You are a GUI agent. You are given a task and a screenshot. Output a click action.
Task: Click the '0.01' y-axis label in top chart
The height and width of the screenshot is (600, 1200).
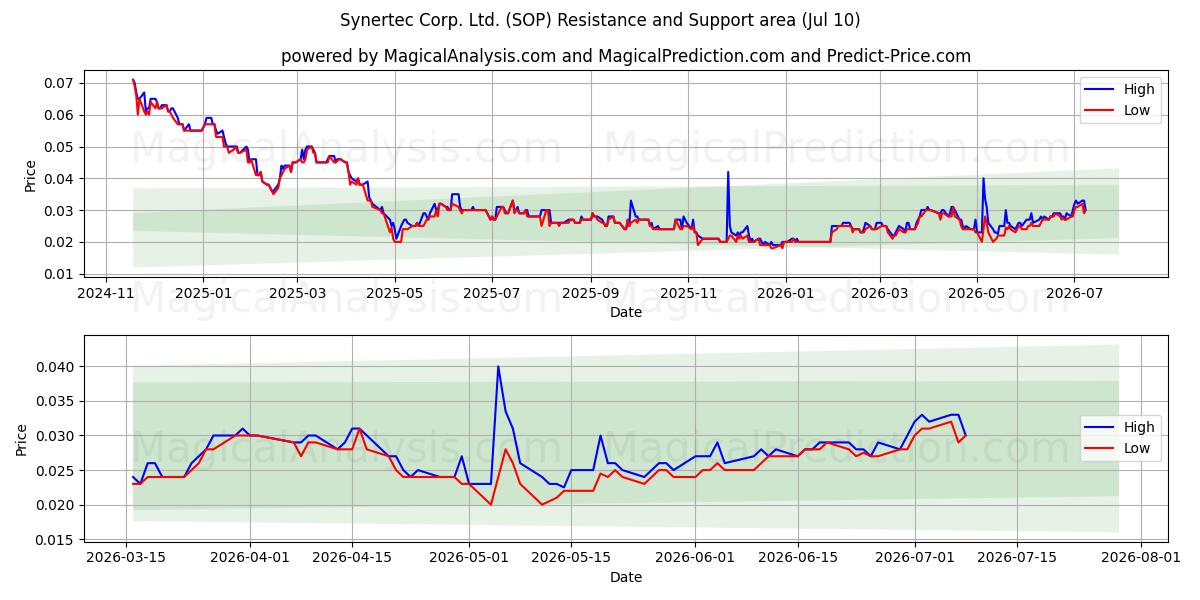click(61, 274)
